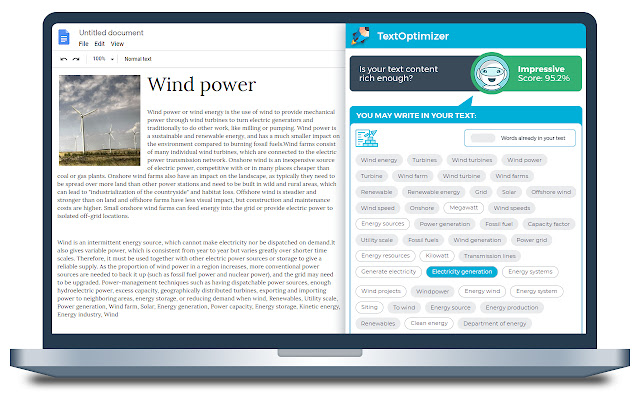
Task: Toggle the Megawatt keyword tag
Action: point(463,208)
